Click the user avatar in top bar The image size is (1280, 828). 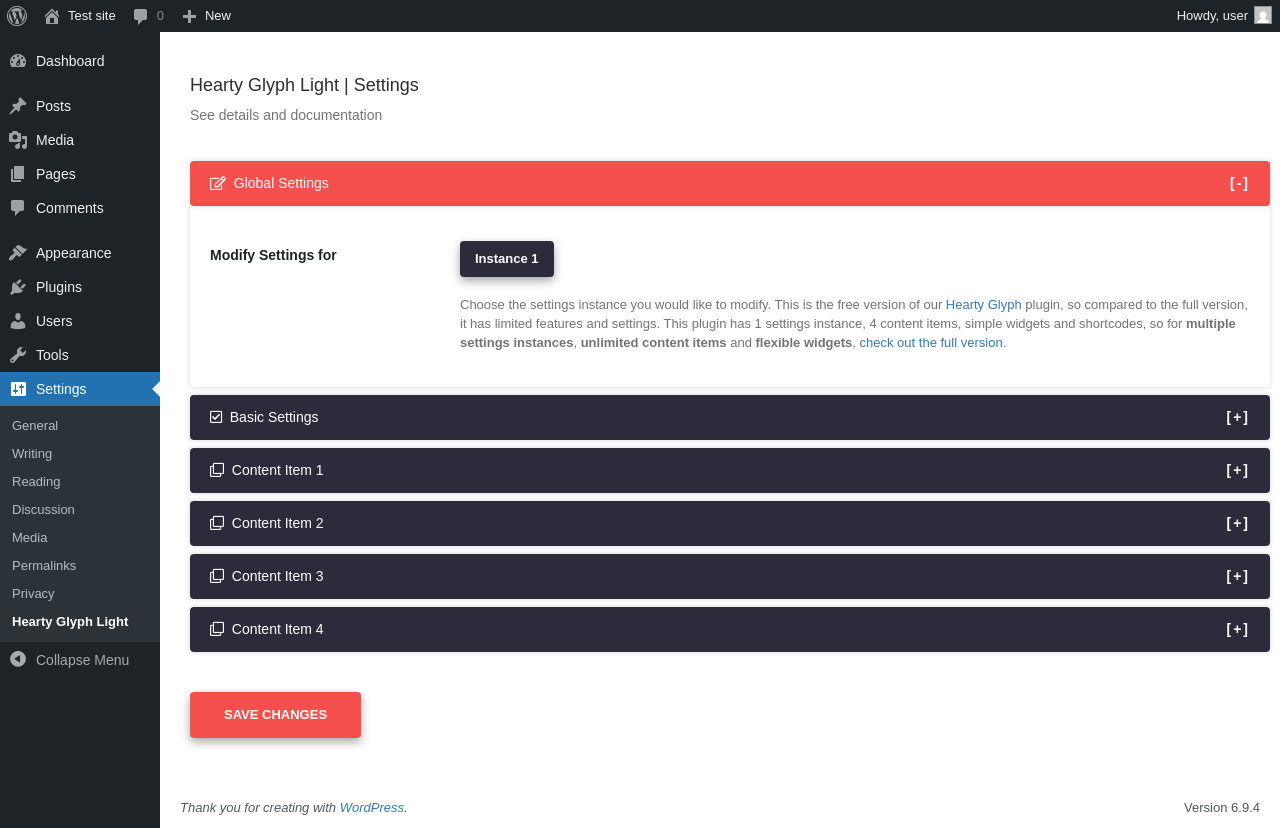click(x=1263, y=15)
